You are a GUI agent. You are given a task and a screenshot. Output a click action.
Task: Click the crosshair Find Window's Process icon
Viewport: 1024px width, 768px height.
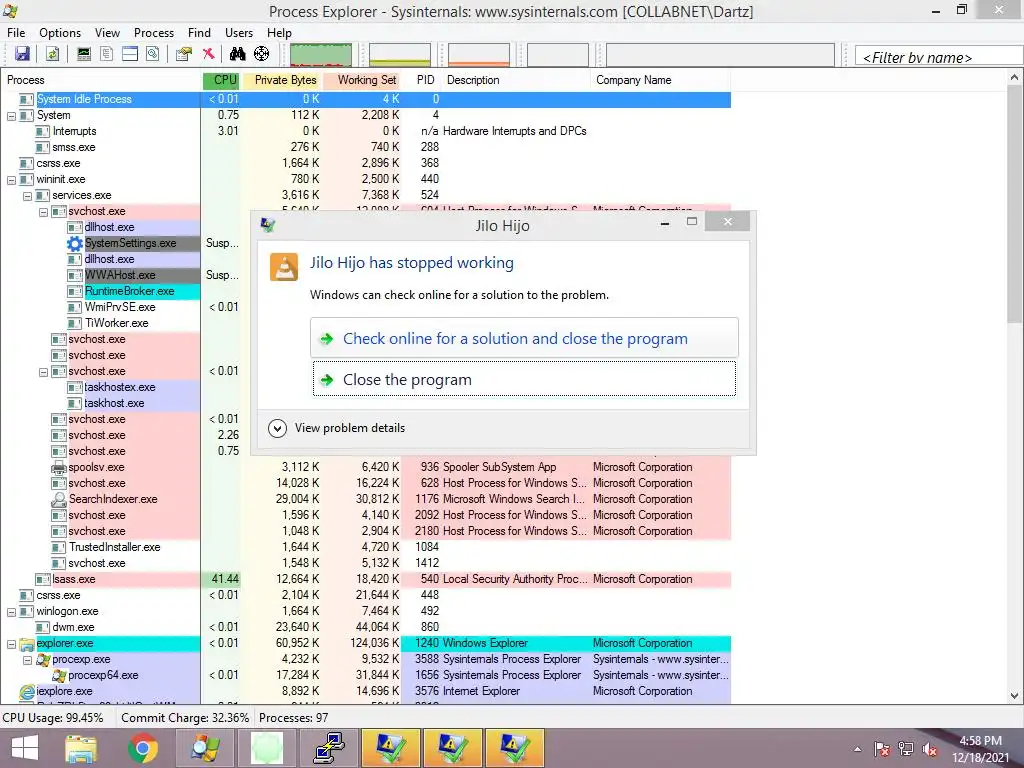click(261, 54)
